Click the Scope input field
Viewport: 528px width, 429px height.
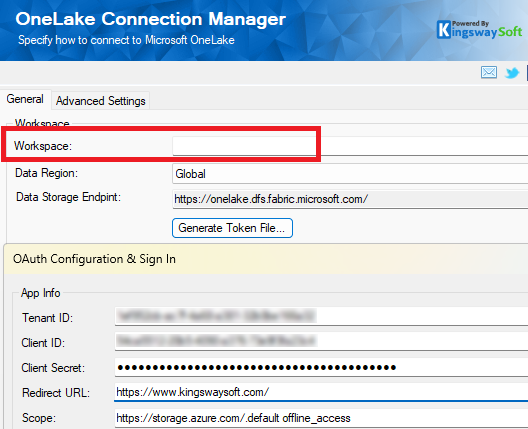click(321, 418)
